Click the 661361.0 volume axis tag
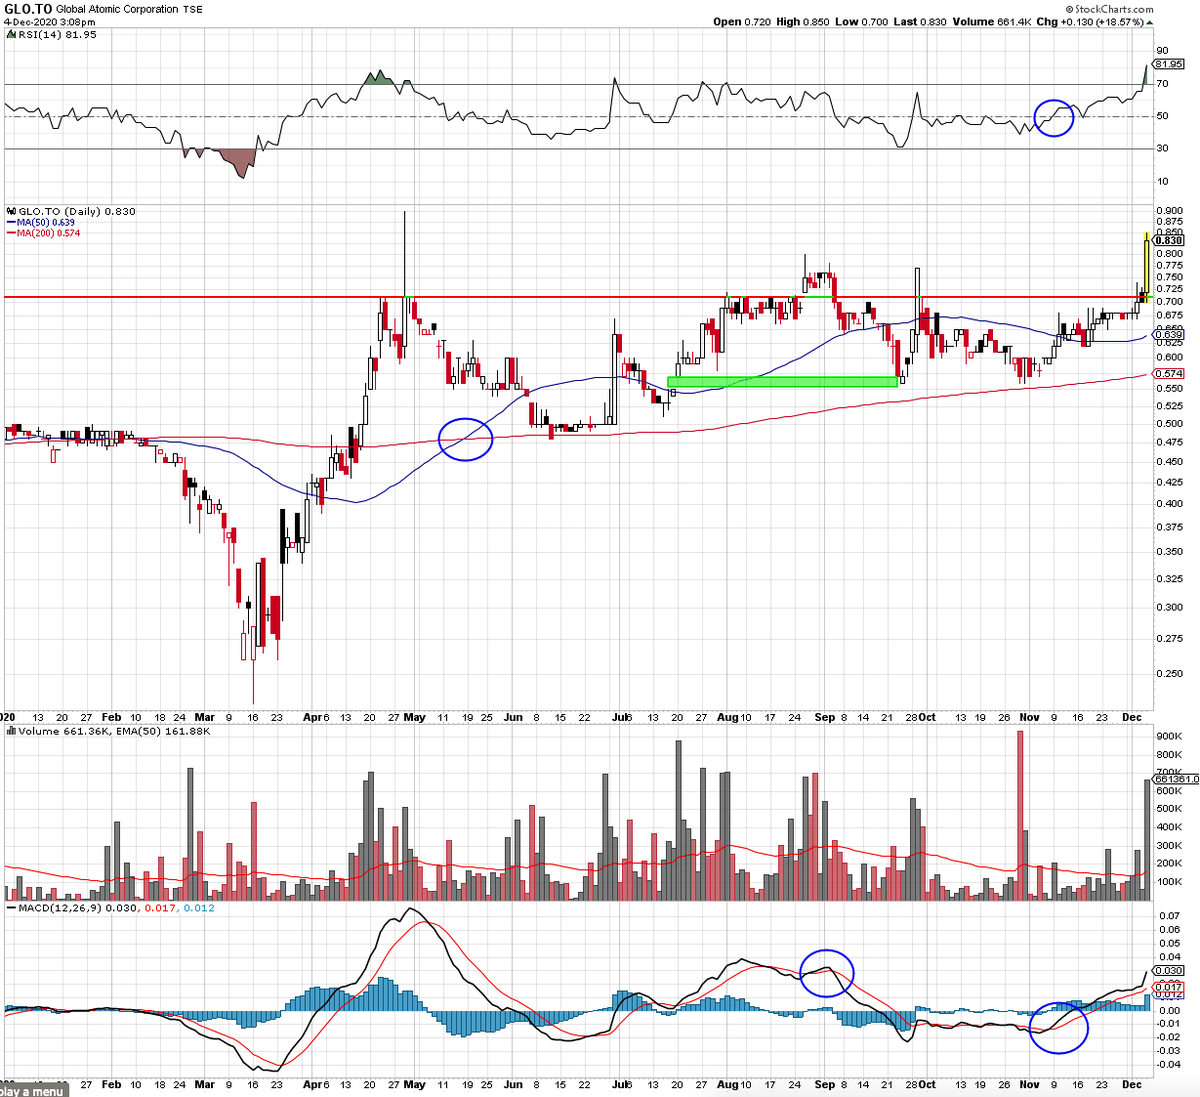 tap(1176, 779)
